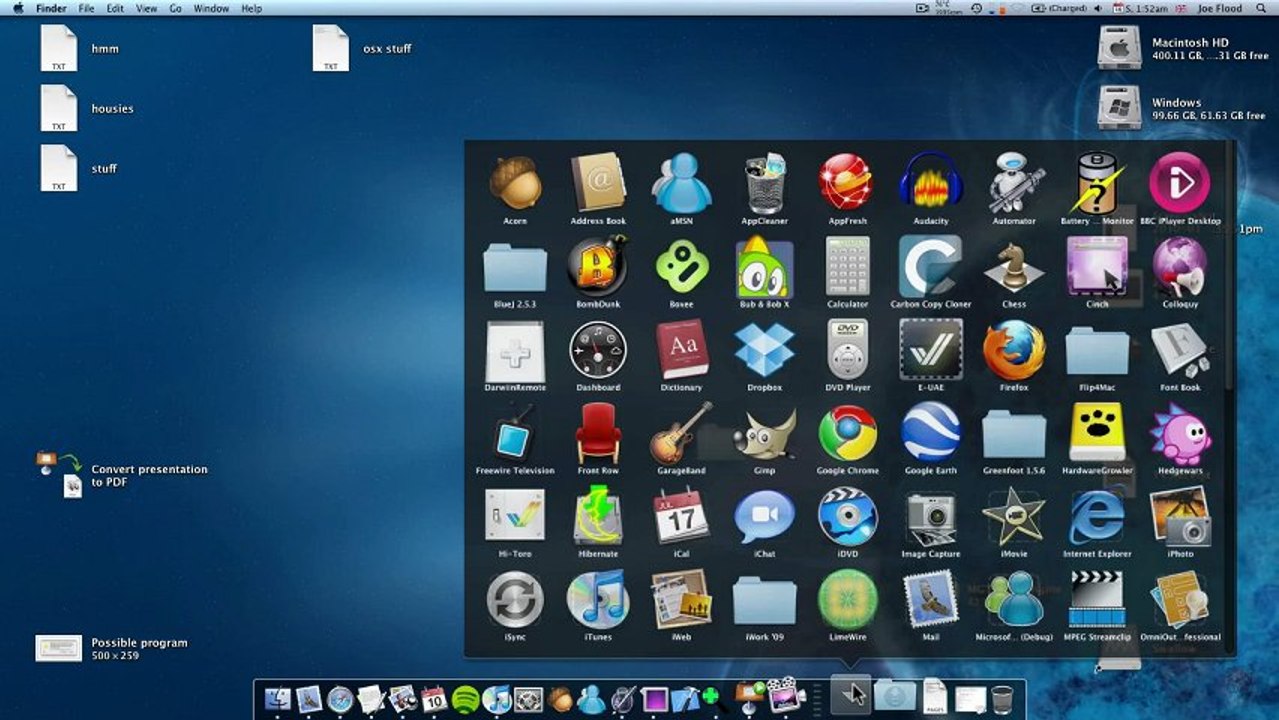Launch Address Book from the applications stack
The image size is (1279, 720).
[598, 182]
